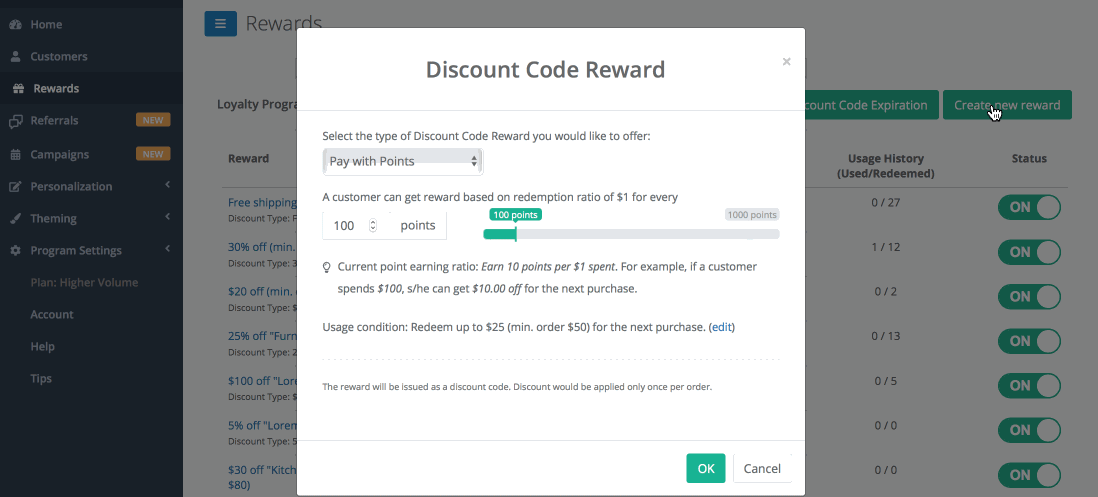
Task: Click the Theming brush icon
Action: [15, 219]
